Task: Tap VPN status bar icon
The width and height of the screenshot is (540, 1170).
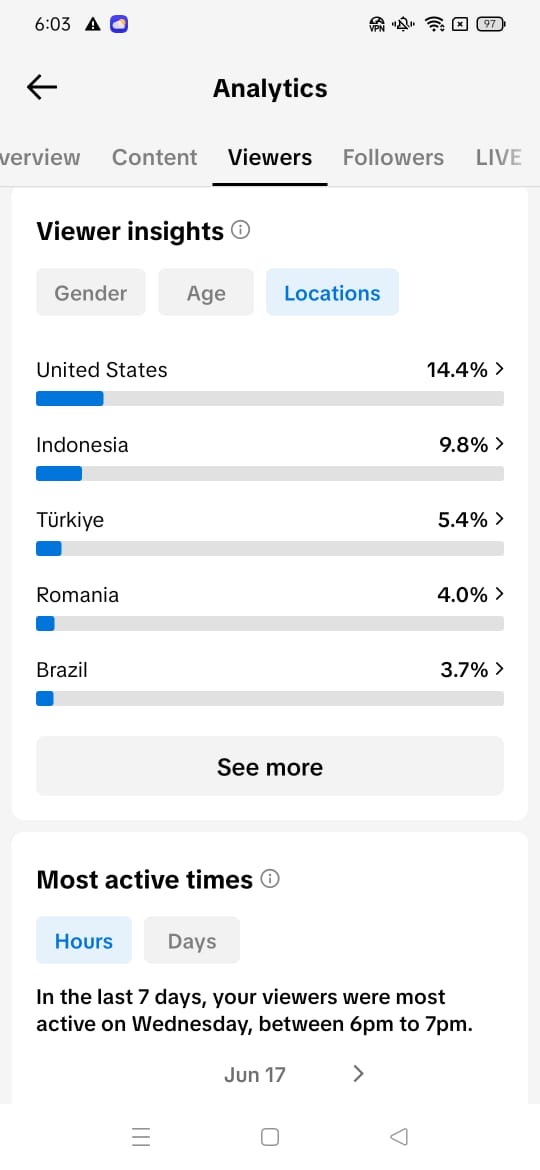Action: pos(377,25)
